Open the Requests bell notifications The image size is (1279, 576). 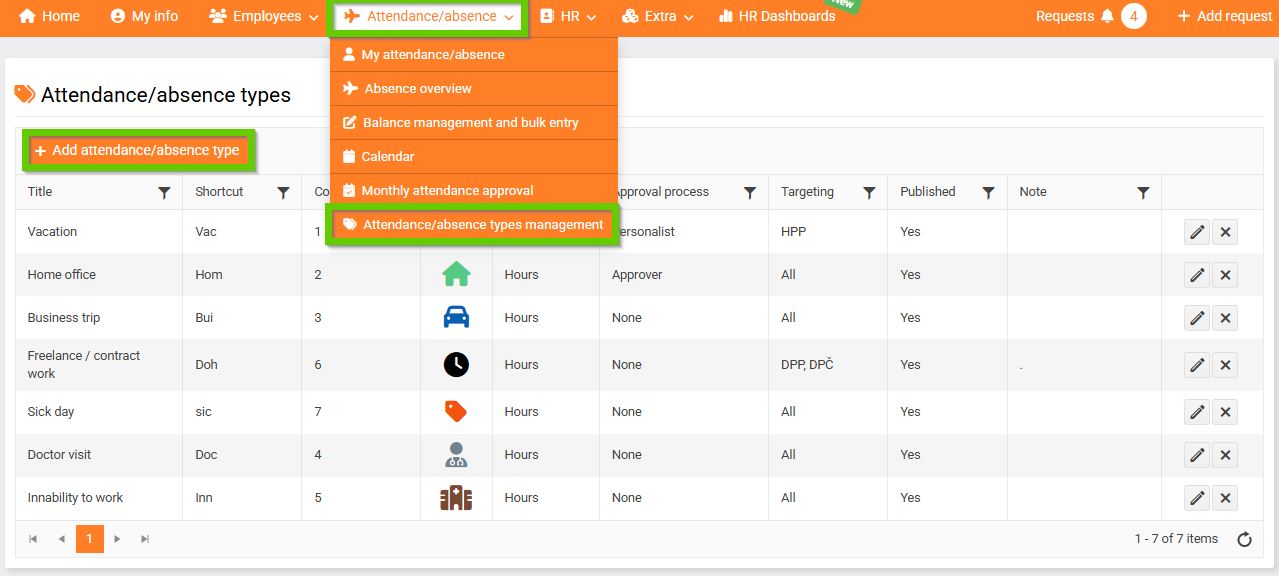[x=1106, y=16]
